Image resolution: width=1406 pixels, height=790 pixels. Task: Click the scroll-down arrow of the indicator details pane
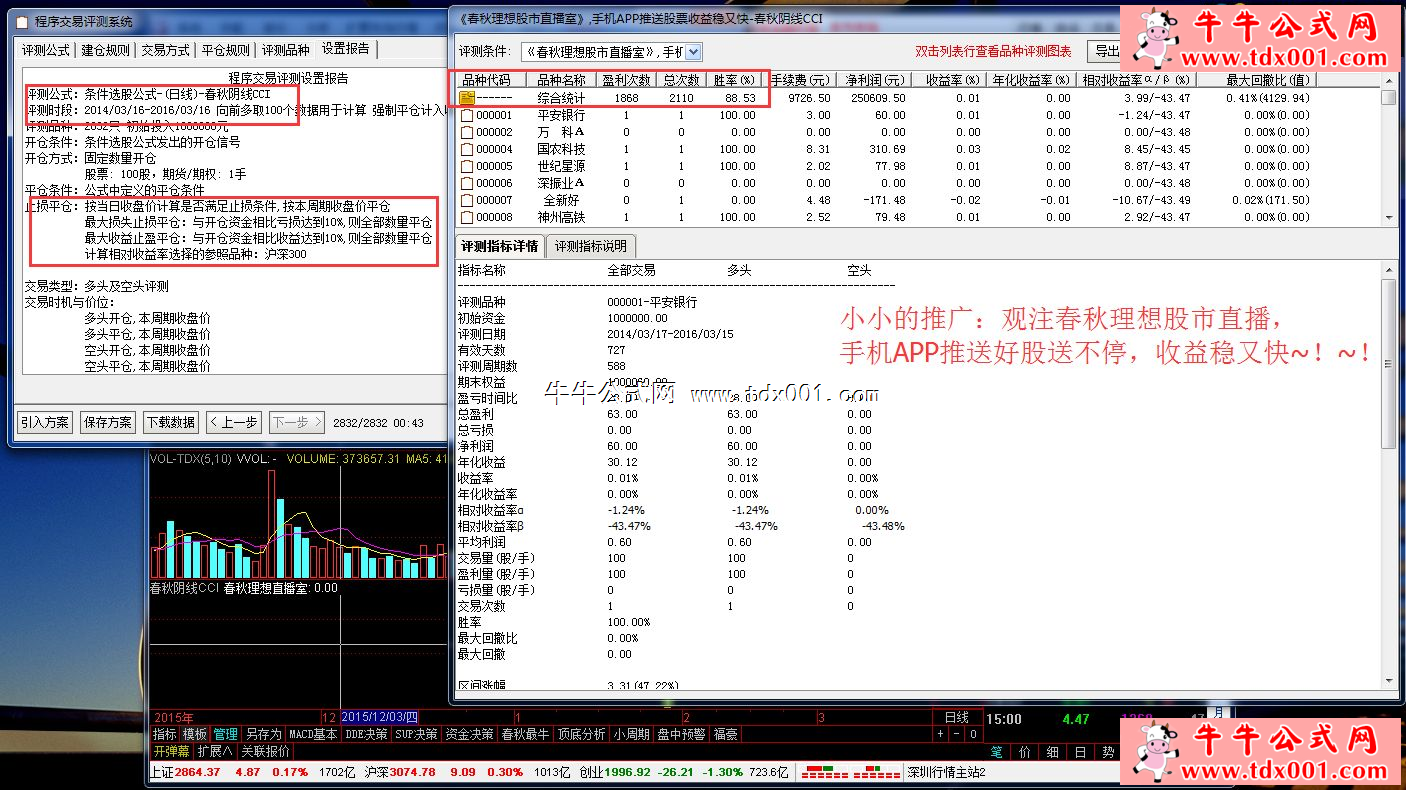1388,681
